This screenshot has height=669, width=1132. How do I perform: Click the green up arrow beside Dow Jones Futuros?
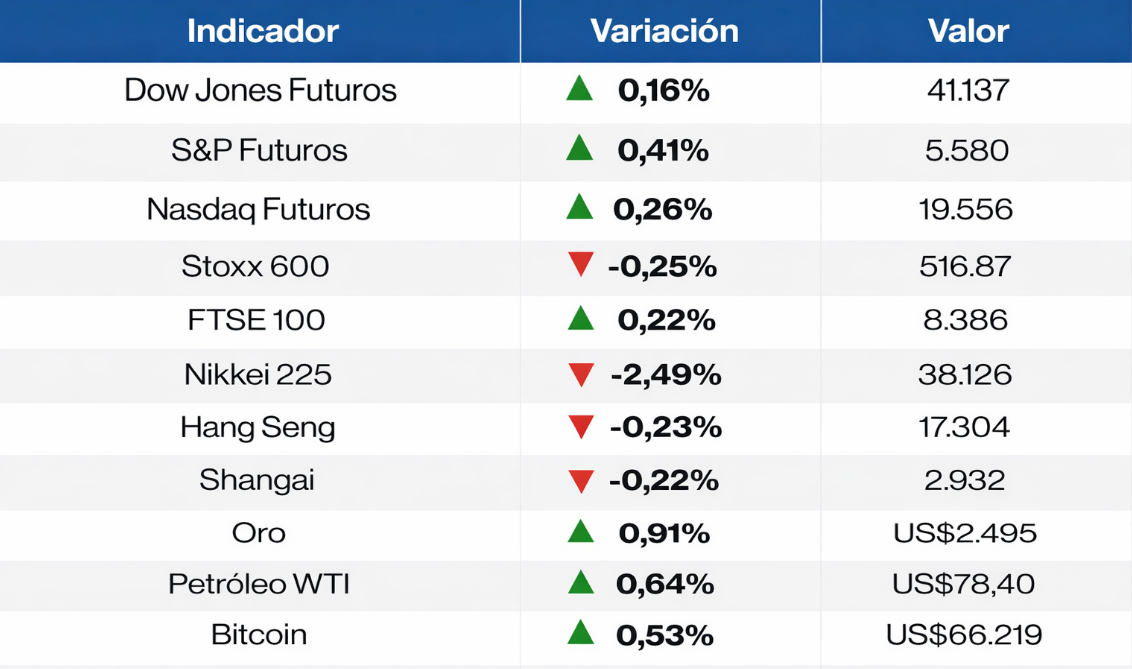579,90
